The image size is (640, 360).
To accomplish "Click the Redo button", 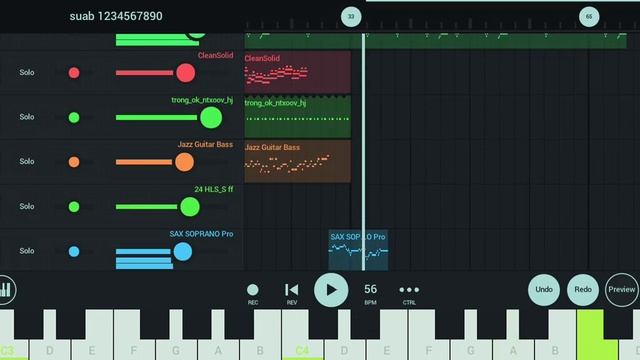I will pyautogui.click(x=583, y=289).
